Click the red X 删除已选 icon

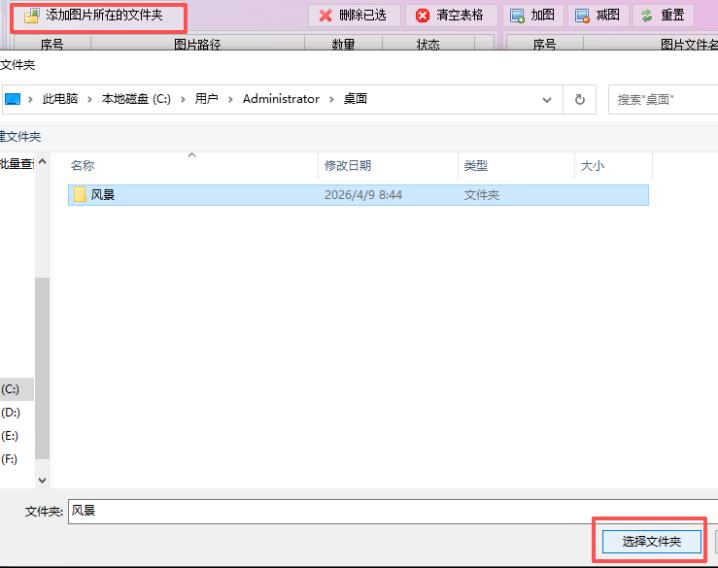click(325, 16)
